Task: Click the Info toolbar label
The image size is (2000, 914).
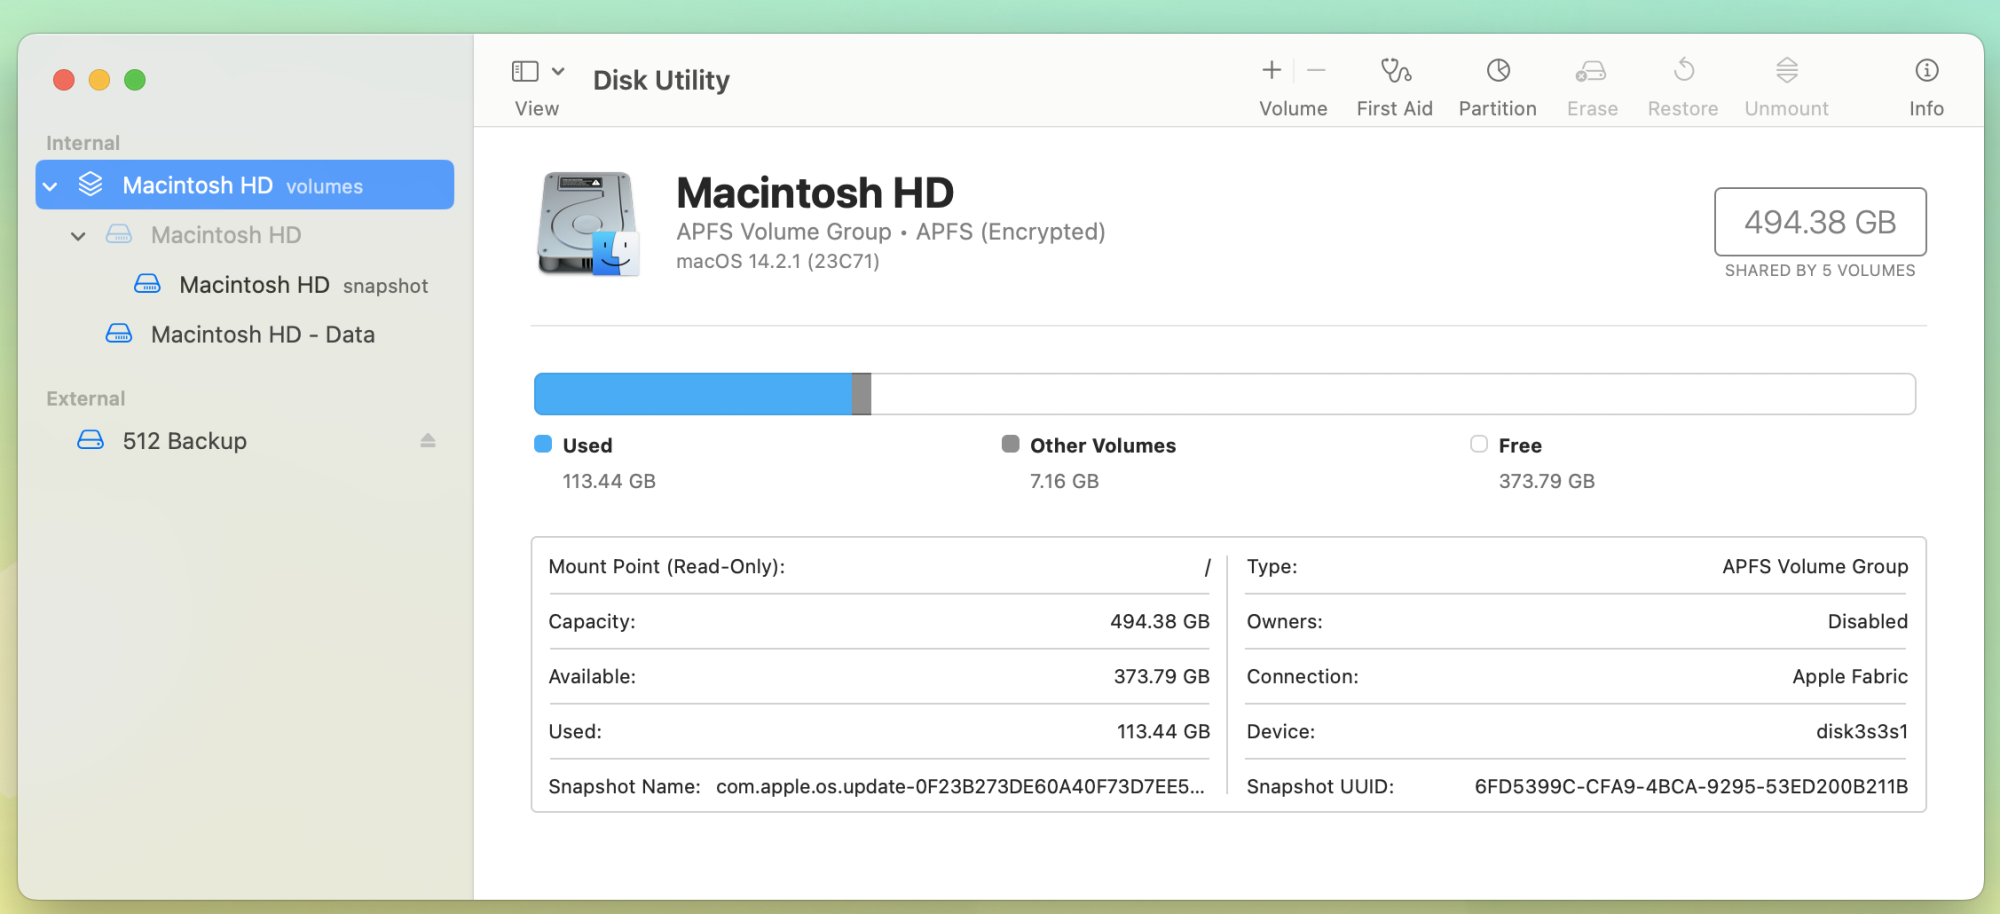Action: pyautogui.click(x=1927, y=108)
